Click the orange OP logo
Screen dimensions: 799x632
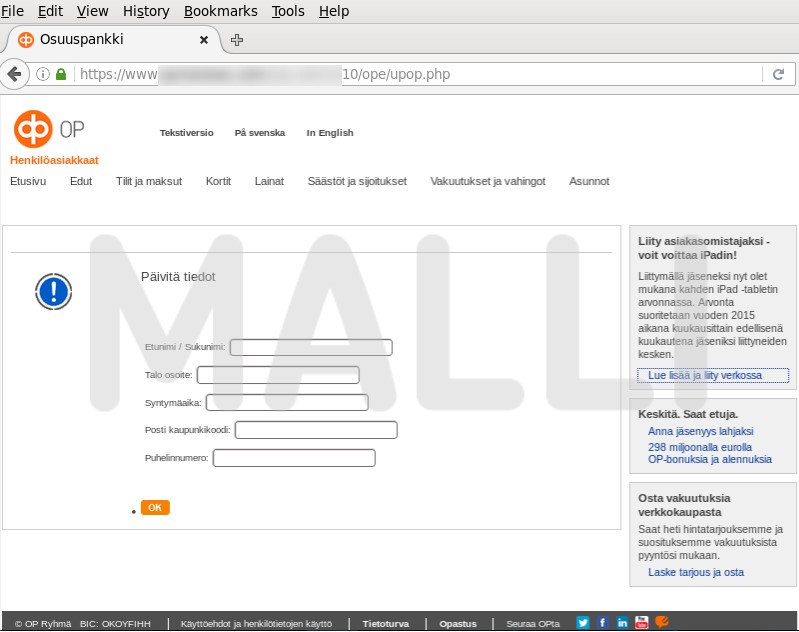[33, 129]
